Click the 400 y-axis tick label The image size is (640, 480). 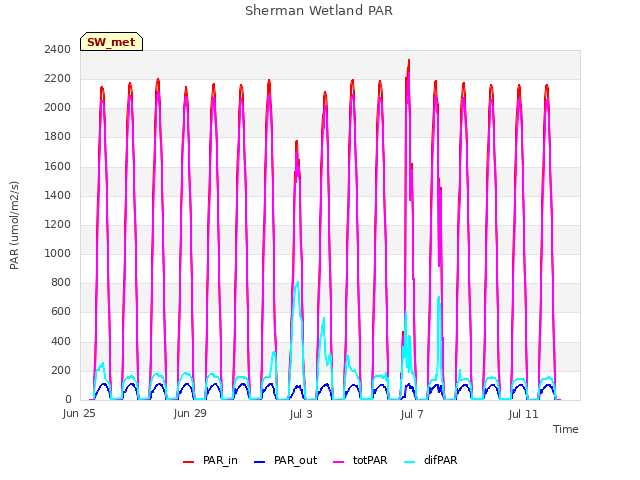coord(61,341)
